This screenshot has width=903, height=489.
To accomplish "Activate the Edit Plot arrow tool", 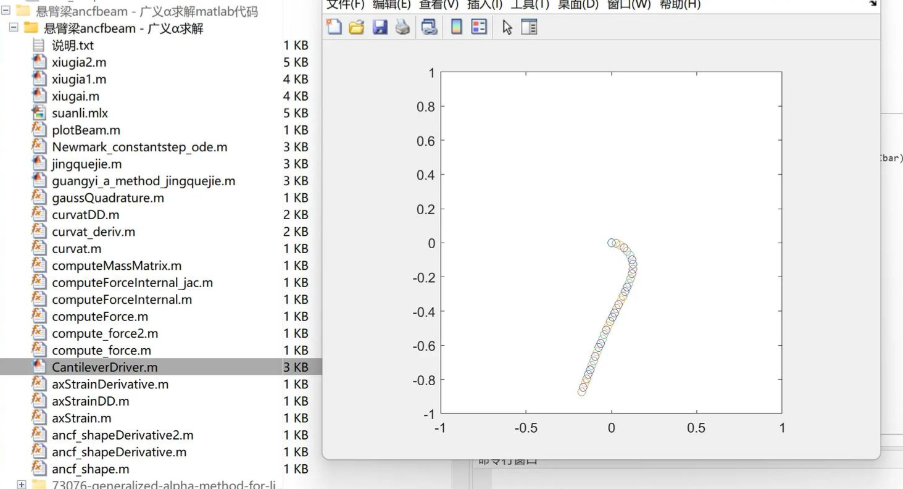I will click(x=507, y=27).
